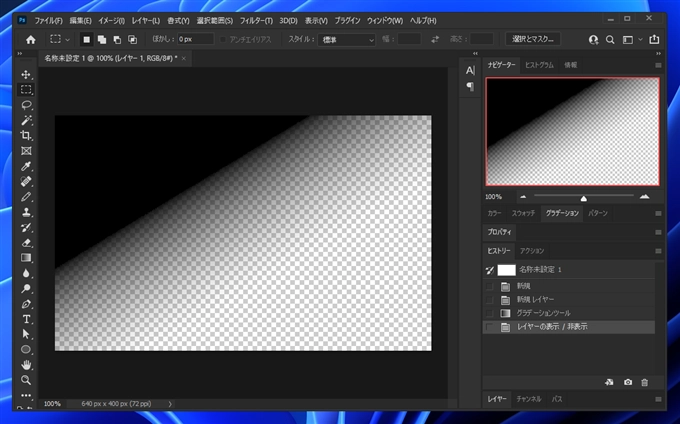Create new snapshot with camera icon
Screen dimensions: 680x424
(627, 382)
